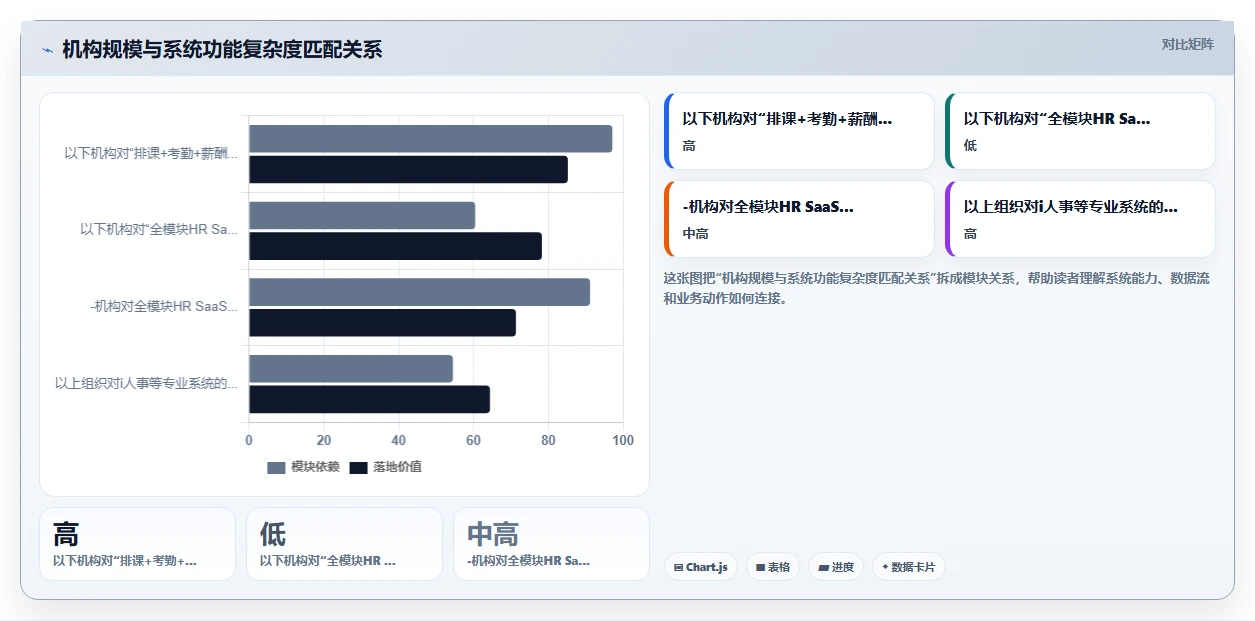Click the title 机构规模与系统功能复杂度匹配关系
This screenshot has width=1255, height=621.
click(222, 50)
